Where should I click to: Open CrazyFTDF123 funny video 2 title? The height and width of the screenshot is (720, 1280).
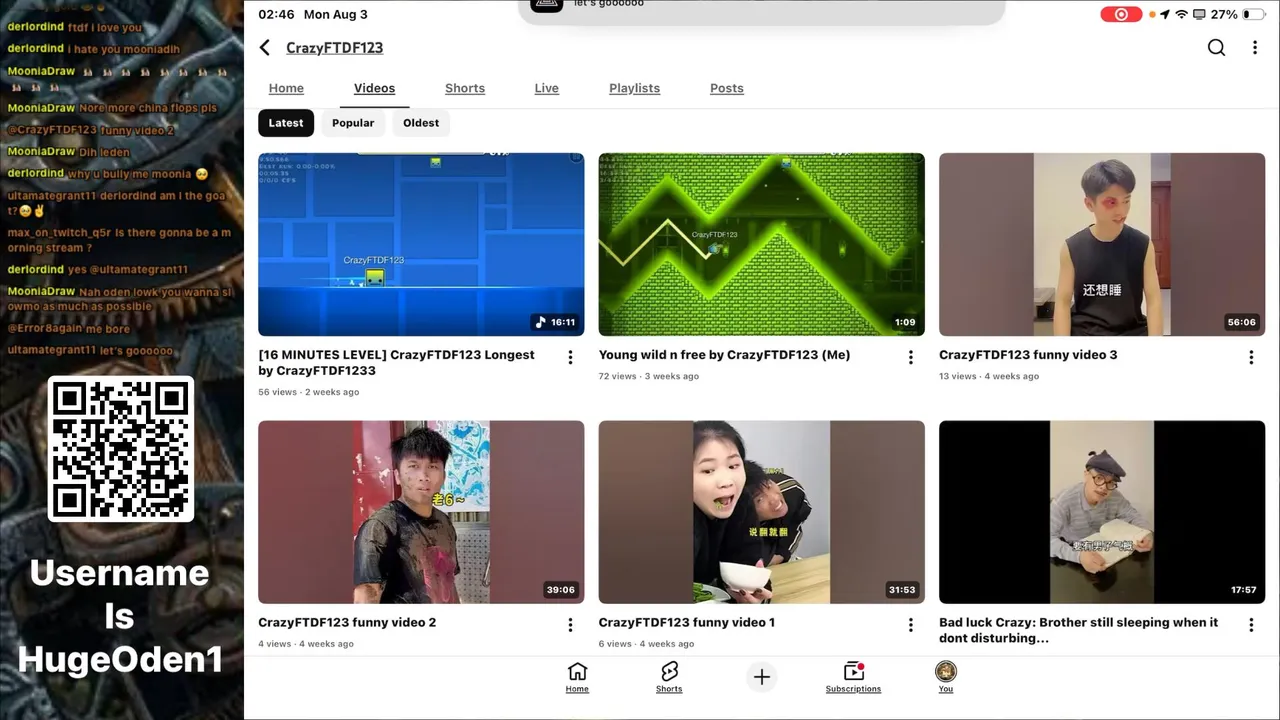[x=347, y=623]
